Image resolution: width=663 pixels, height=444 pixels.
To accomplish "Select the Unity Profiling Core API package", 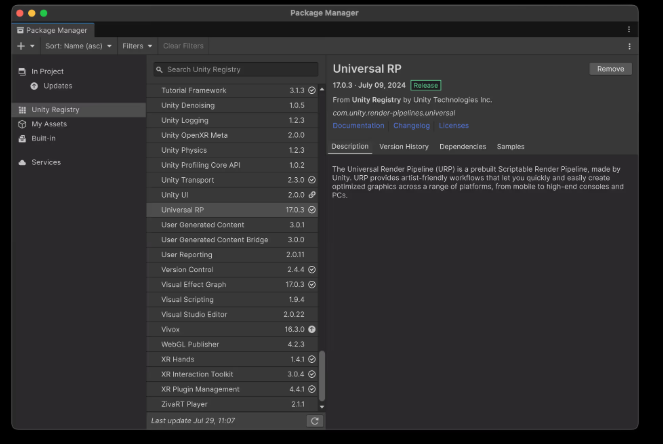I will pyautogui.click(x=233, y=165).
